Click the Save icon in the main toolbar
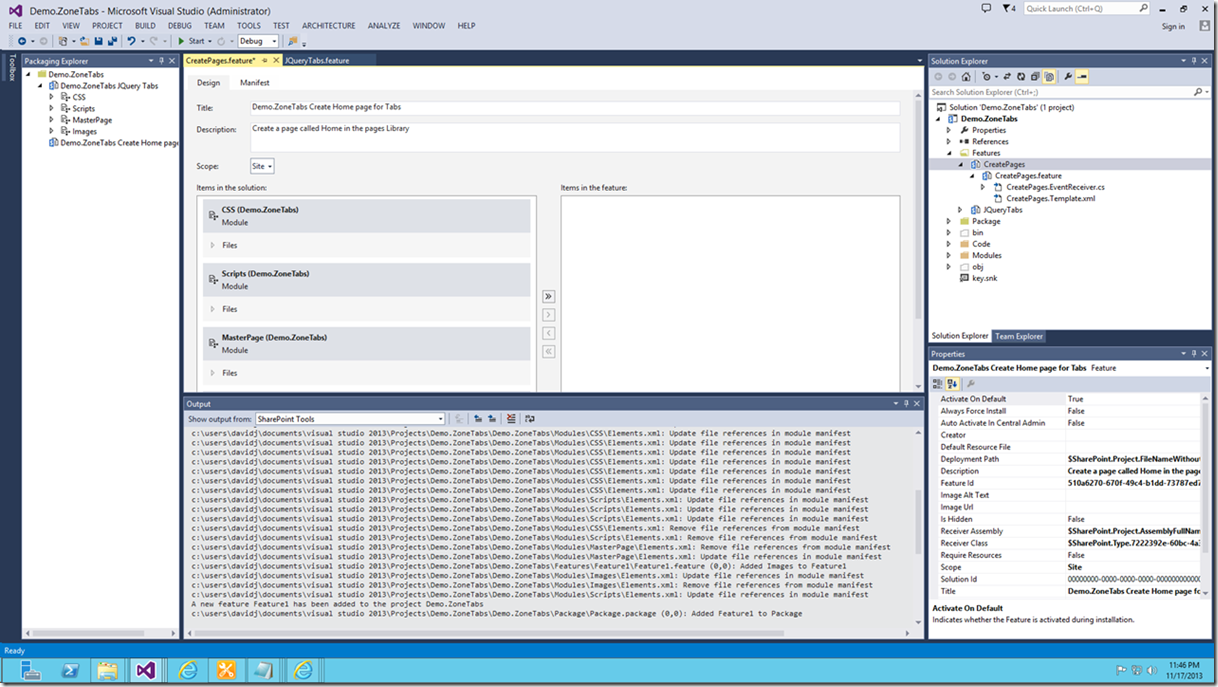Image resolution: width=1218 pixels, height=687 pixels. 98,41
